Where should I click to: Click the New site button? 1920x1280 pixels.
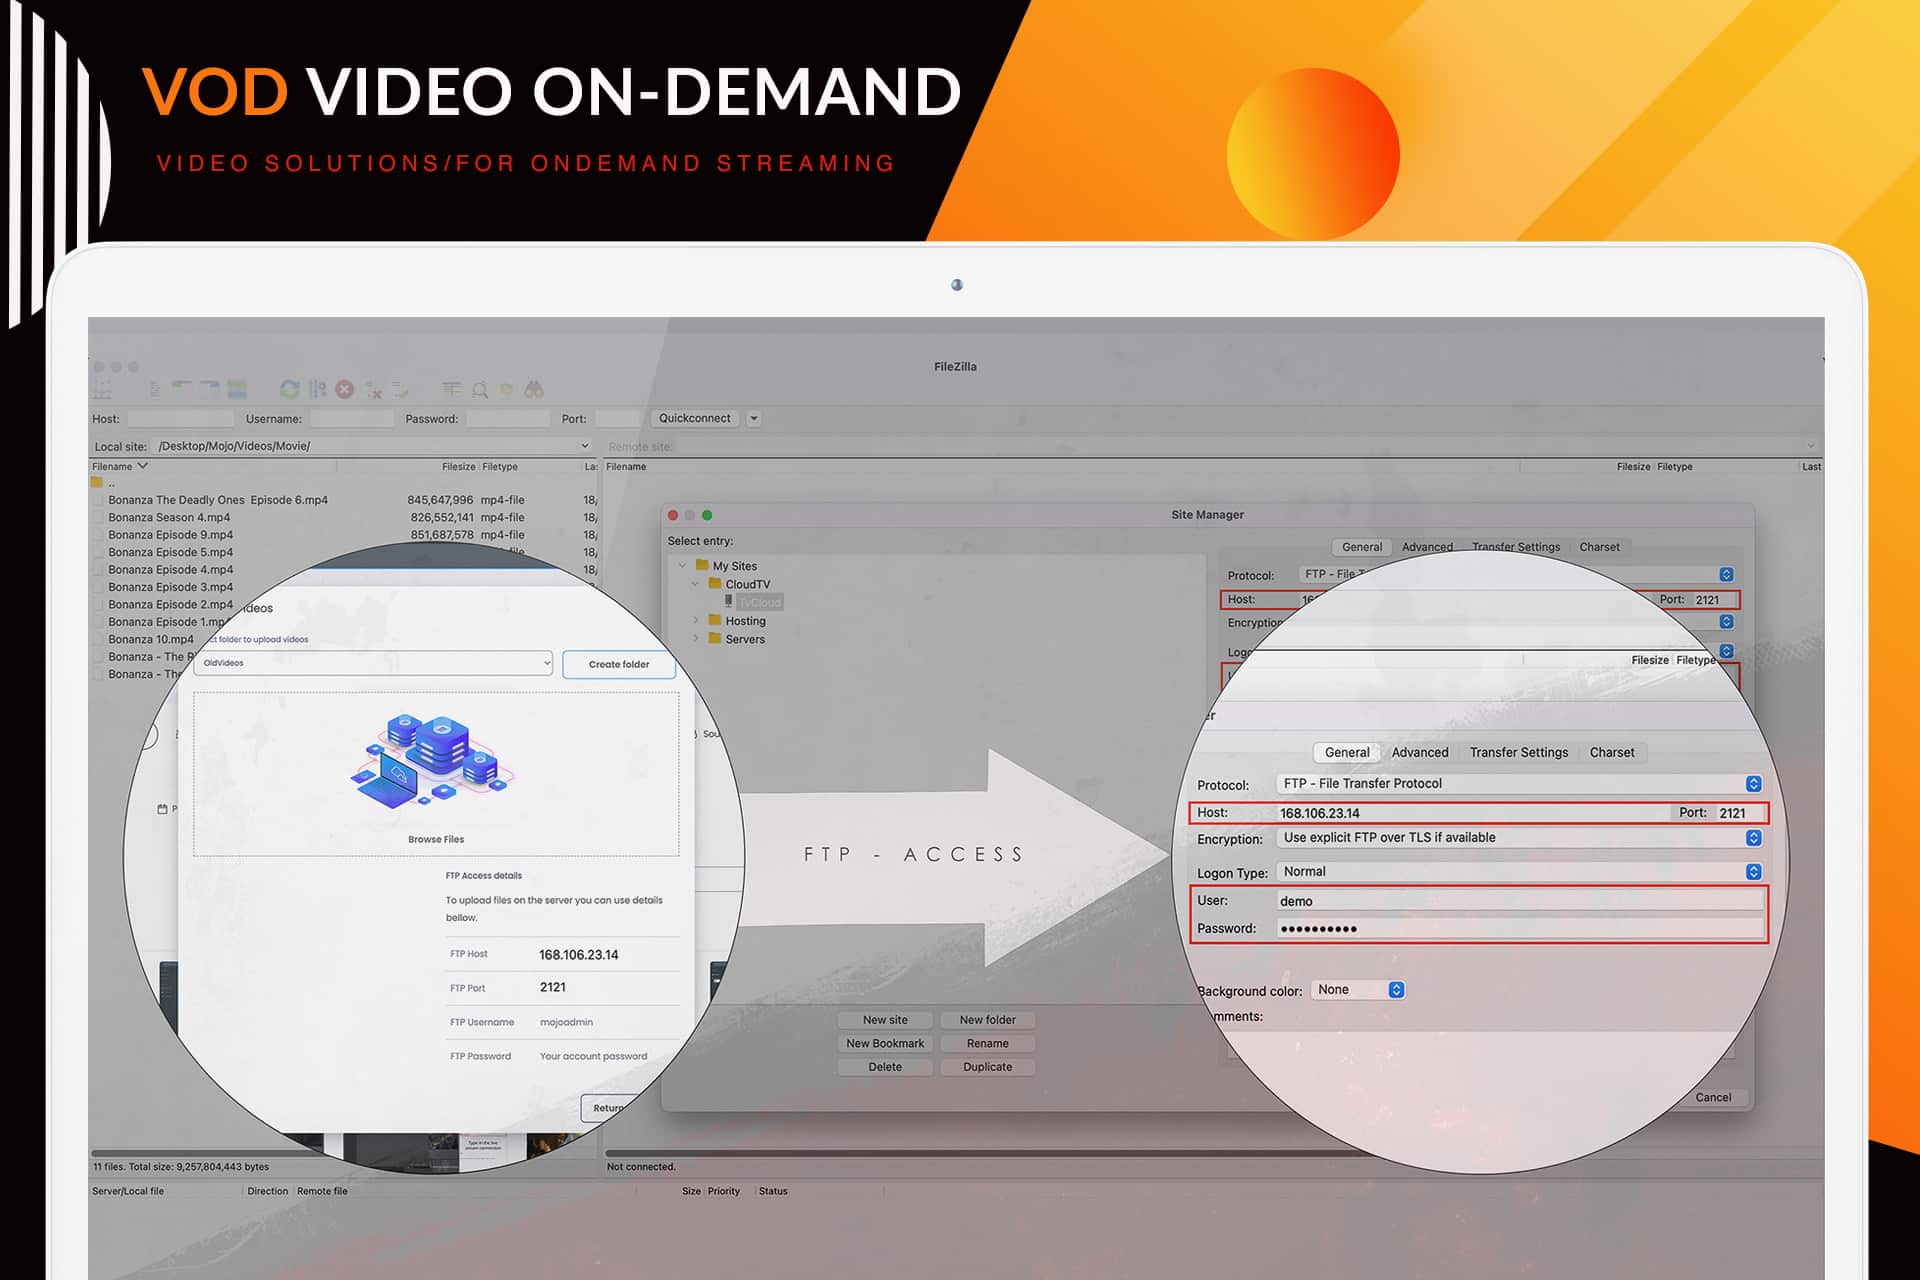[885, 1020]
